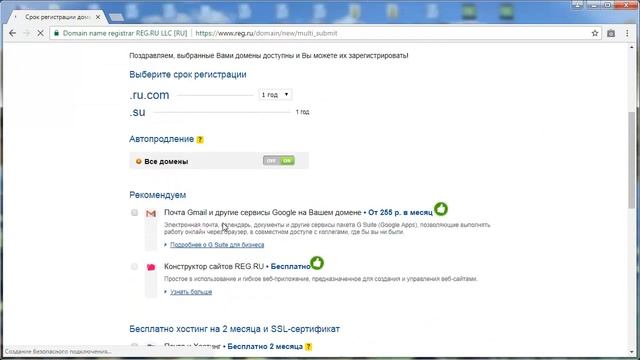Check the REG.RU site builder checkbox

(x=134, y=267)
